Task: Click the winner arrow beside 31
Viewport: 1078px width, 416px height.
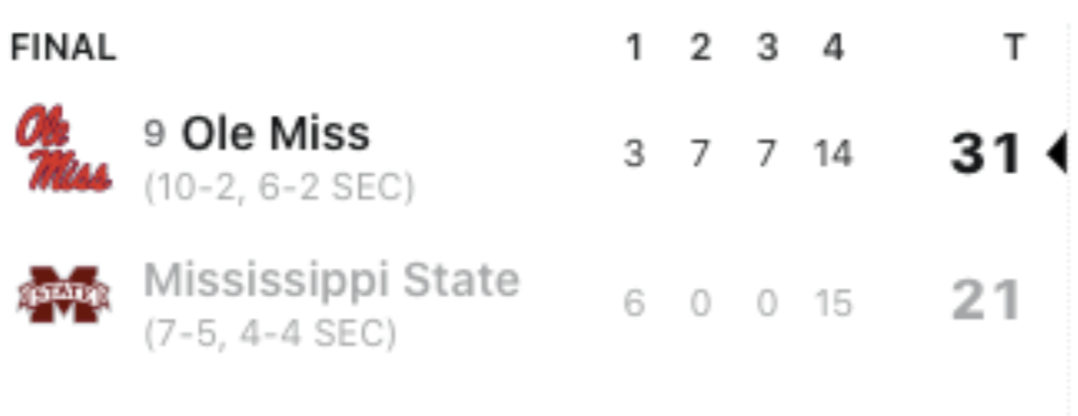Action: click(1057, 153)
